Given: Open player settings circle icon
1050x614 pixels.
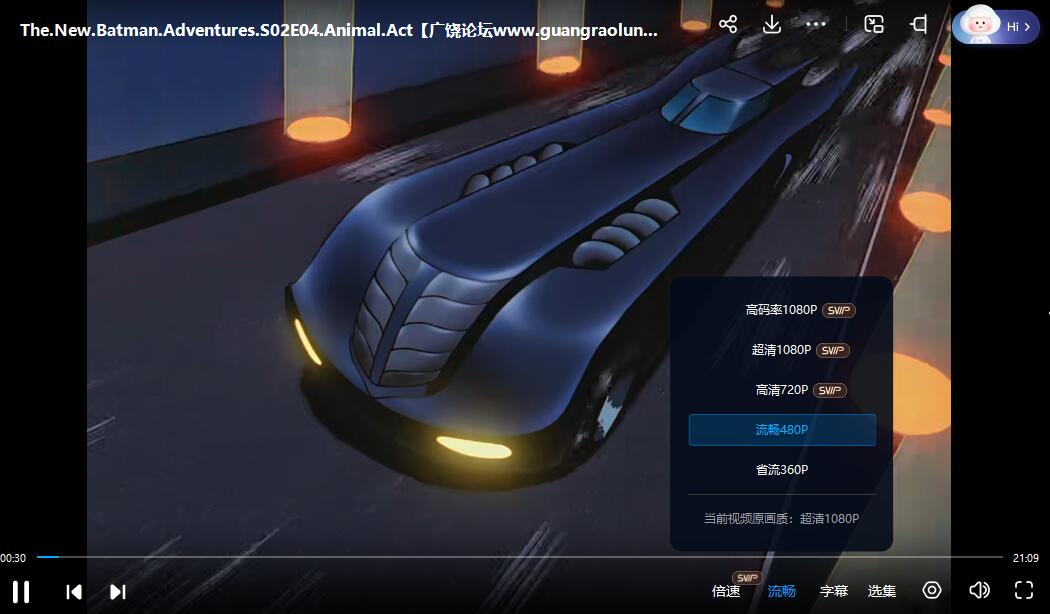Looking at the screenshot, I should [x=931, y=590].
